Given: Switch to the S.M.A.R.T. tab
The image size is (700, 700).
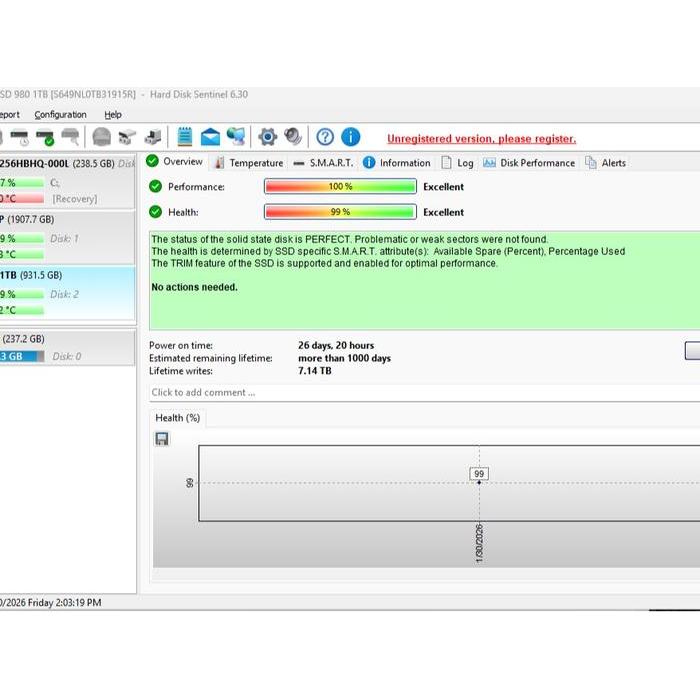Looking at the screenshot, I should (323, 163).
